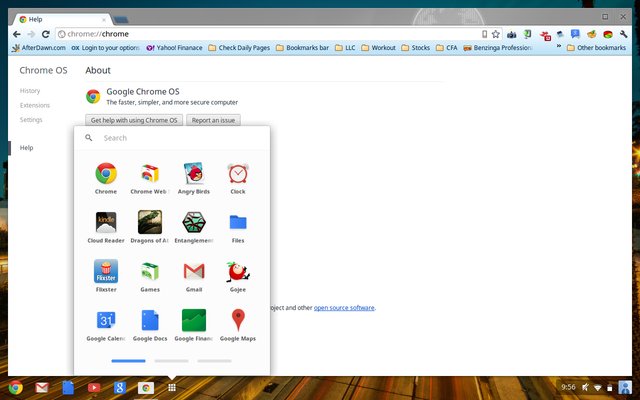Open Gmail in app launcher
This screenshot has height=400, width=640.
[x=194, y=276]
